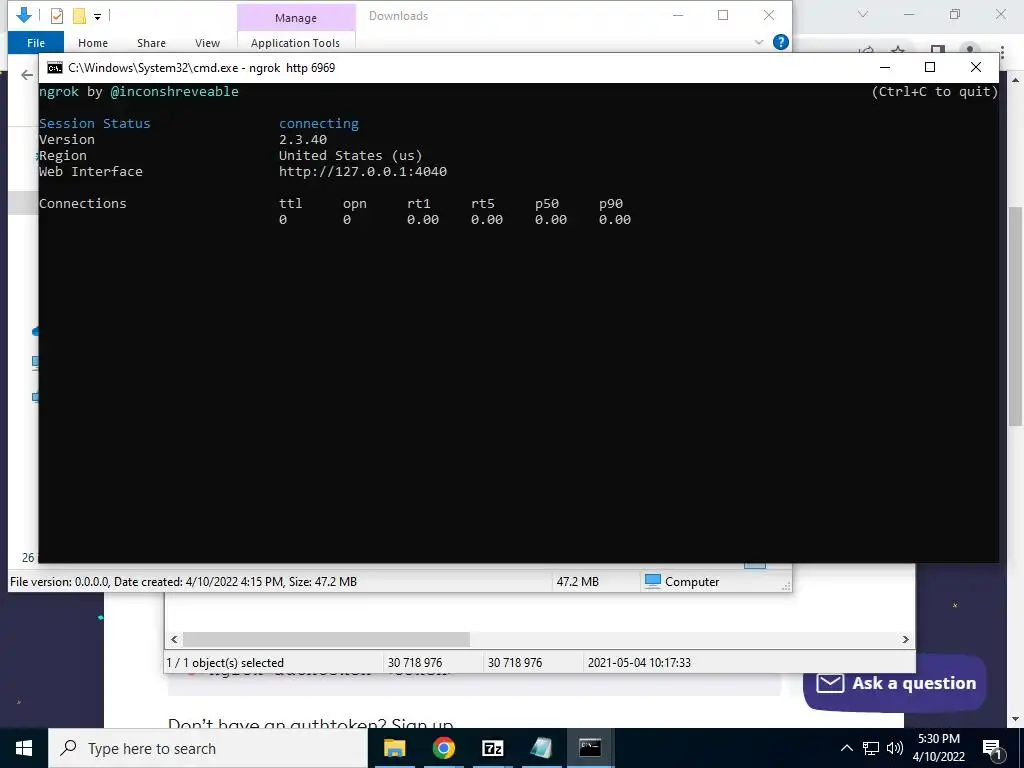The width and height of the screenshot is (1024, 768).
Task: Click the version number 2.3.40
Action: tap(302, 140)
